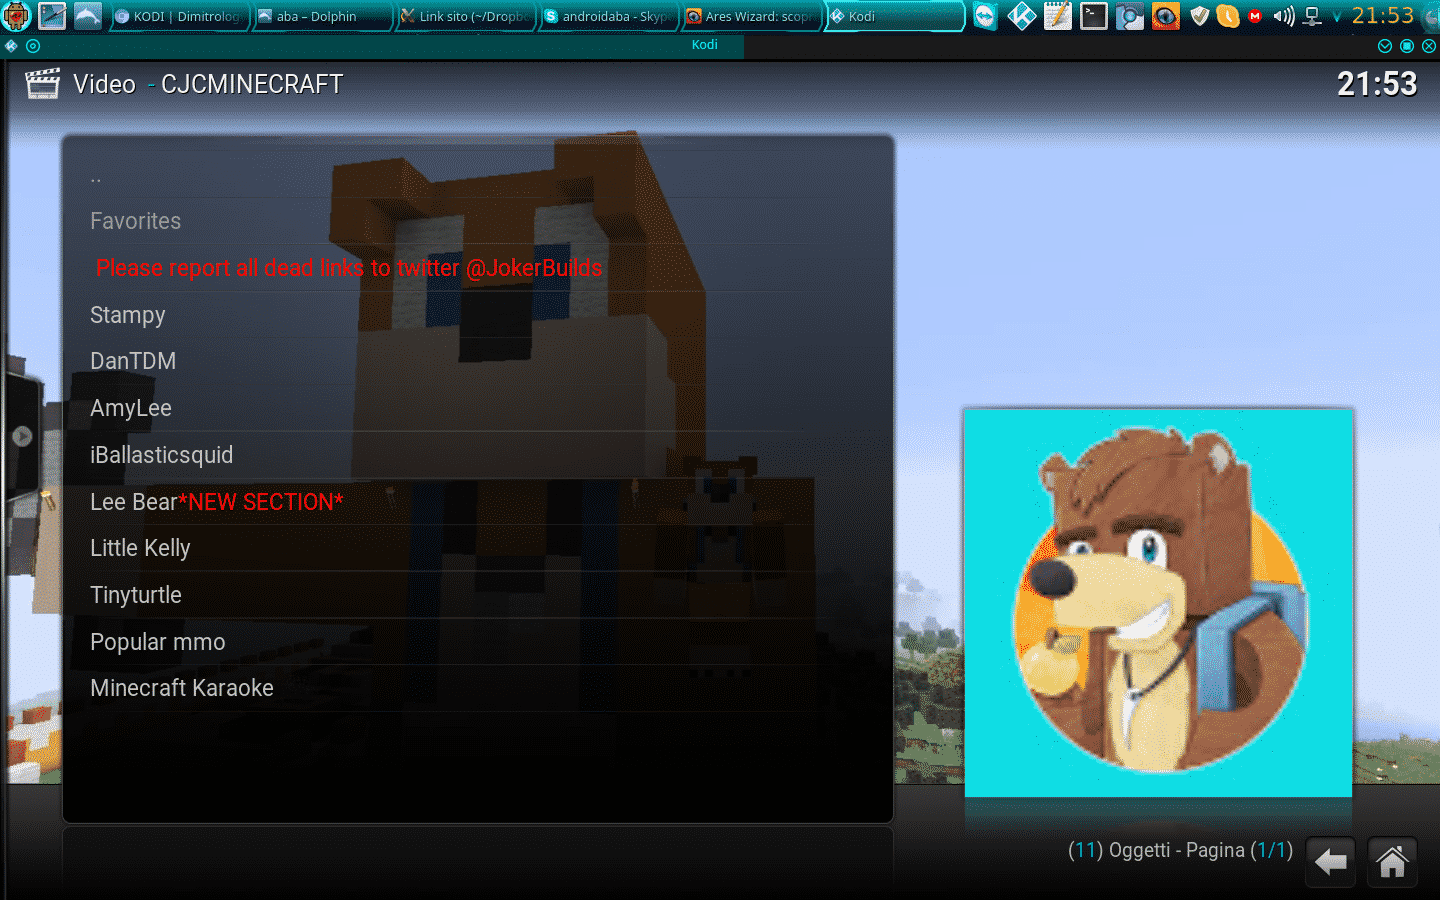
Task: Open the Popular mmo section
Action: point(478,642)
